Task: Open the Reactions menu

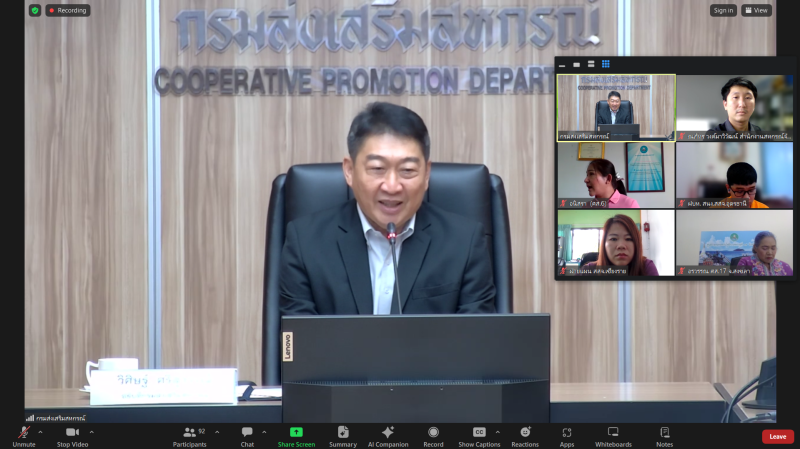Action: (x=525, y=437)
